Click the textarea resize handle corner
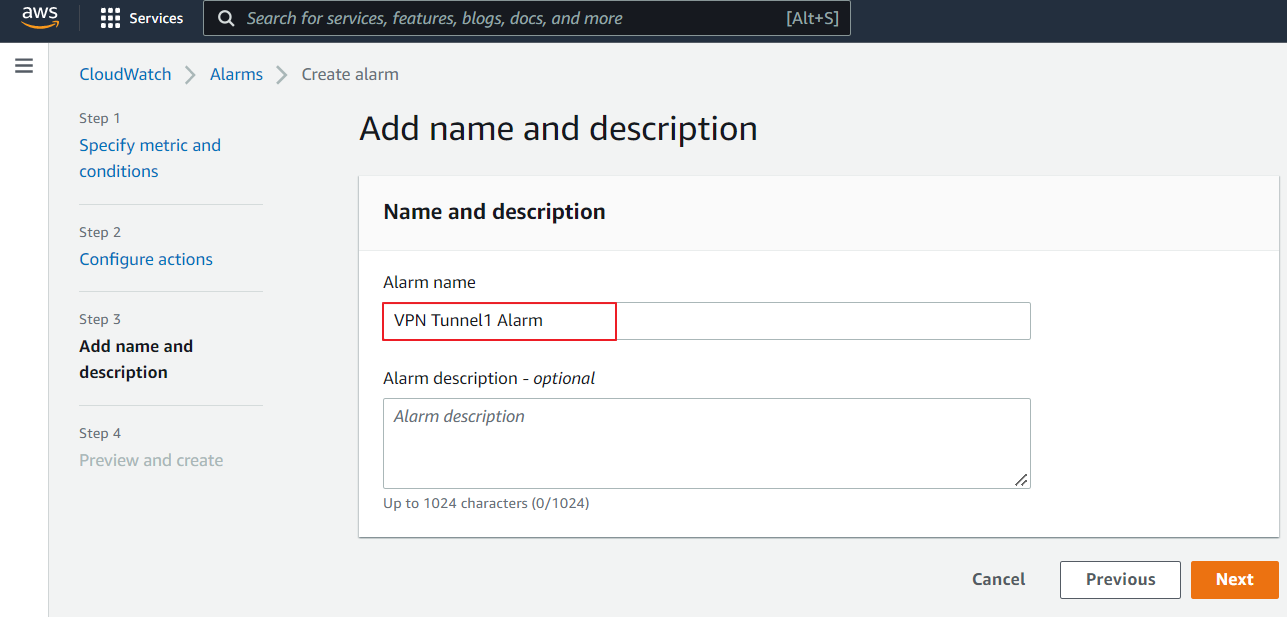This screenshot has height=617, width=1287. (x=1021, y=480)
